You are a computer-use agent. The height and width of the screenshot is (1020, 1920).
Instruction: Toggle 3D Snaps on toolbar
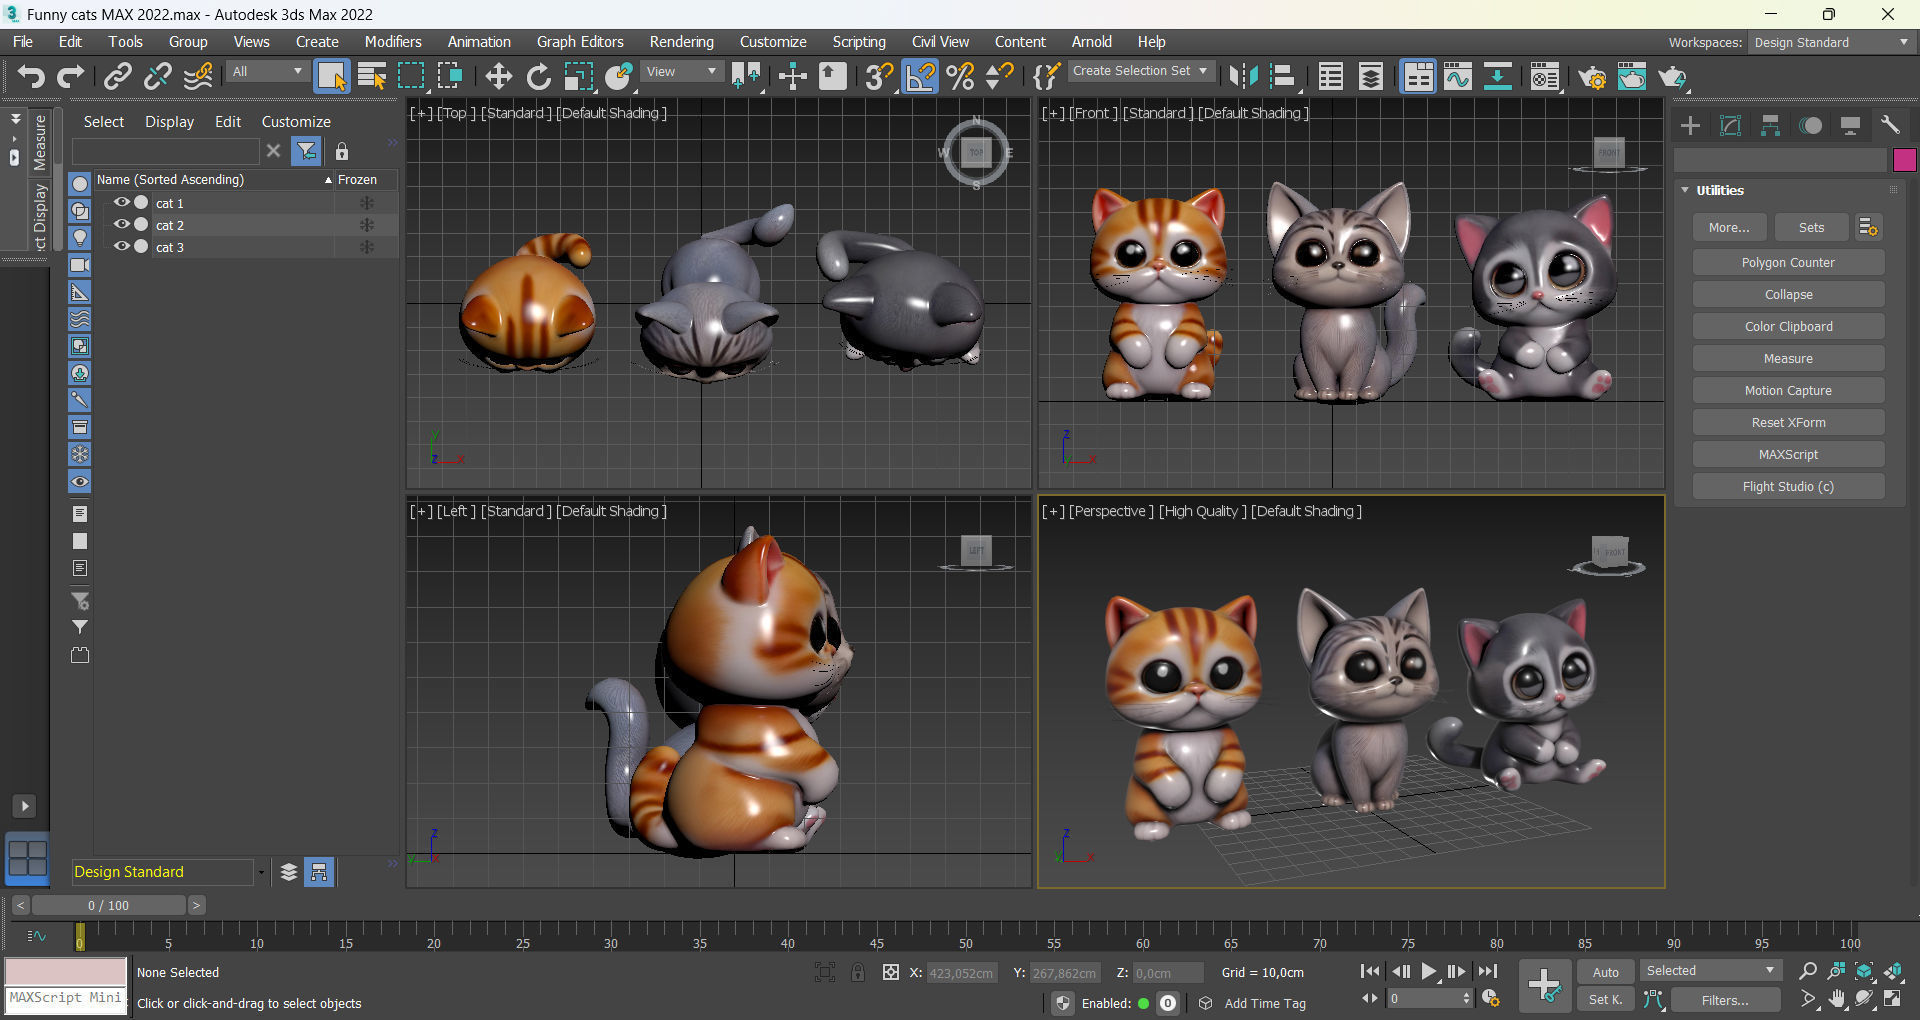879,76
